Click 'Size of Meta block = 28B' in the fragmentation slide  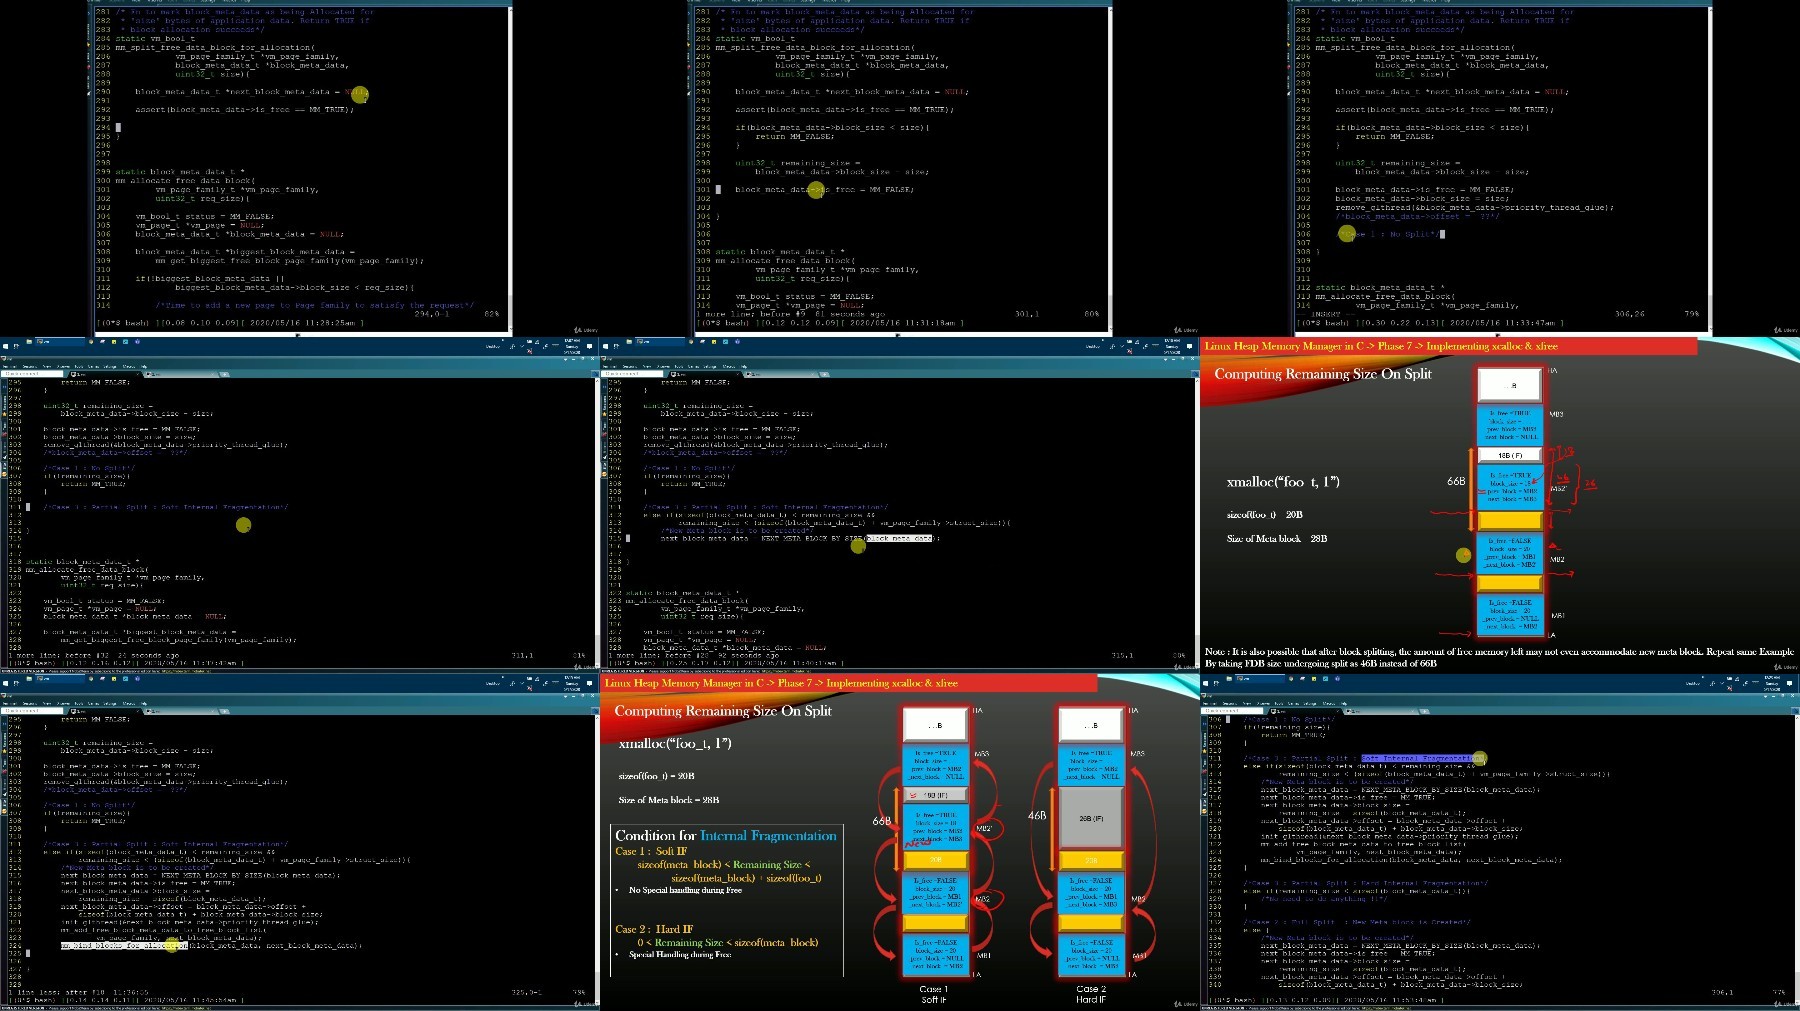click(668, 800)
